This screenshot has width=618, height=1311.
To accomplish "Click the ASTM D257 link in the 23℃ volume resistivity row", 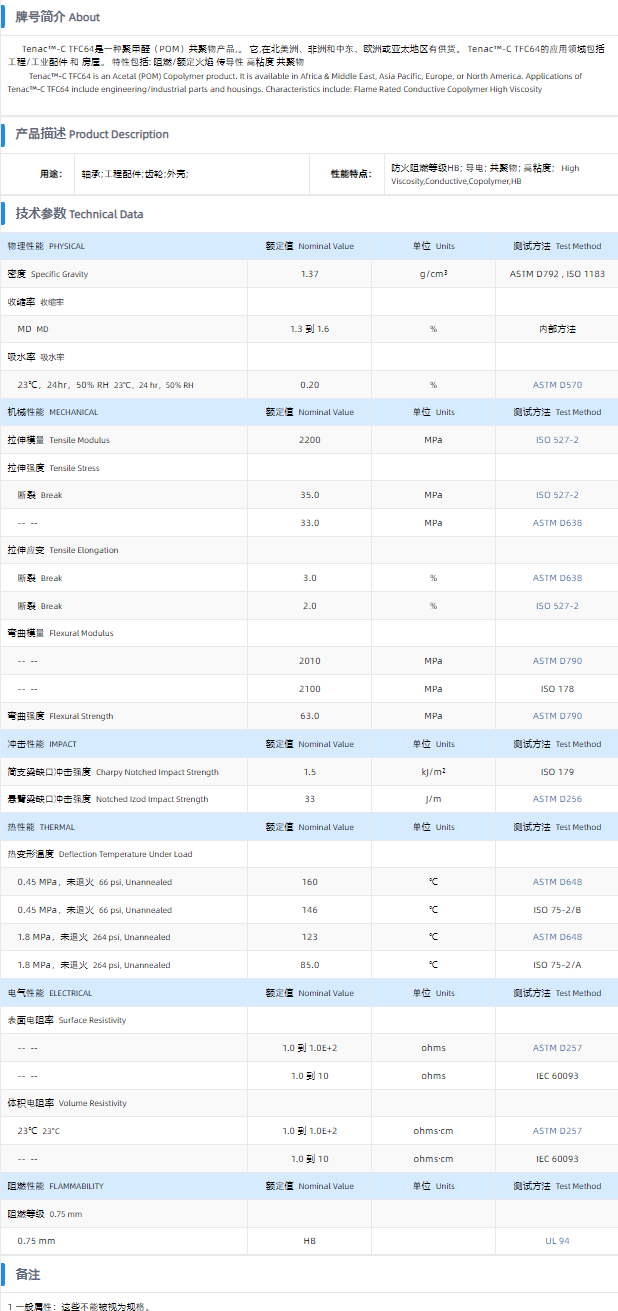I will pos(557,1131).
